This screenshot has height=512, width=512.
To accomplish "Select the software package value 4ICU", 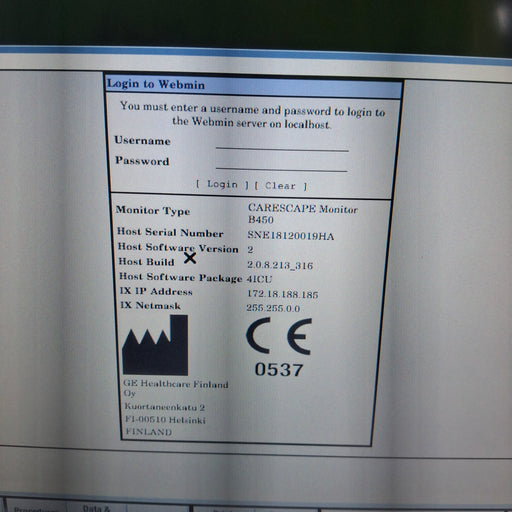I will tap(259, 279).
